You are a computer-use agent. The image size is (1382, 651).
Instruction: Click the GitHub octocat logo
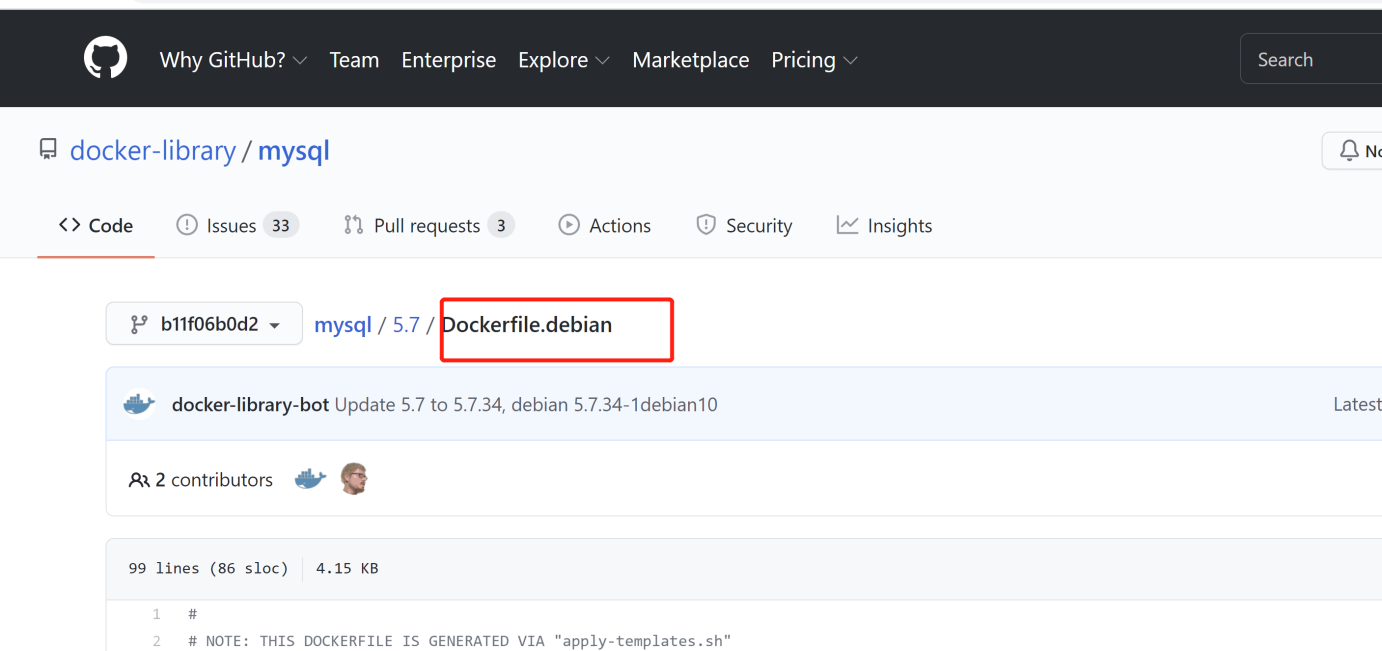click(105, 59)
